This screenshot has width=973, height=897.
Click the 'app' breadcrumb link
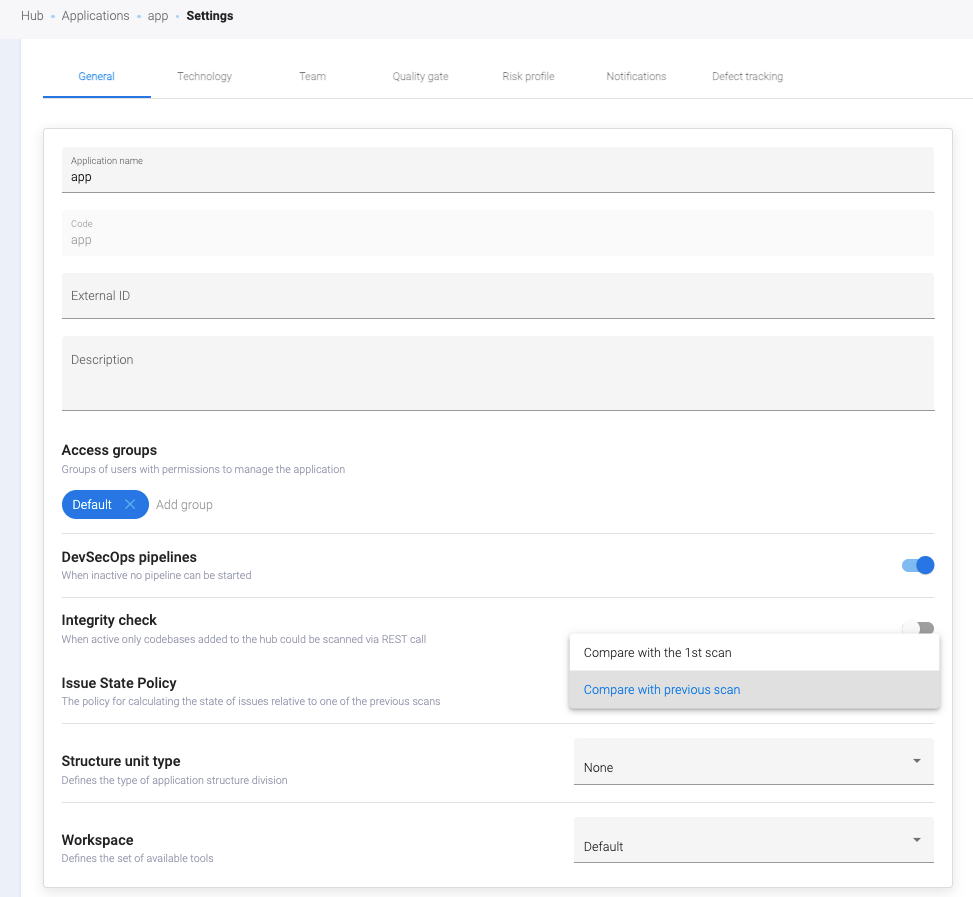point(158,16)
